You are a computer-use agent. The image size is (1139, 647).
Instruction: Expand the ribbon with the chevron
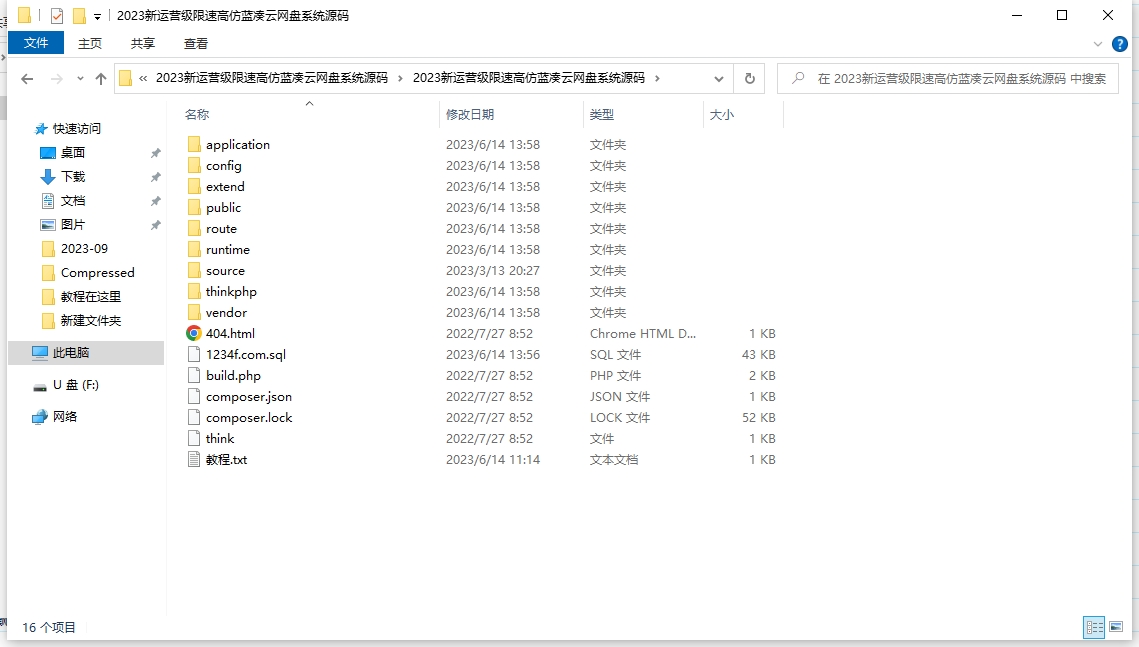coord(1098,44)
